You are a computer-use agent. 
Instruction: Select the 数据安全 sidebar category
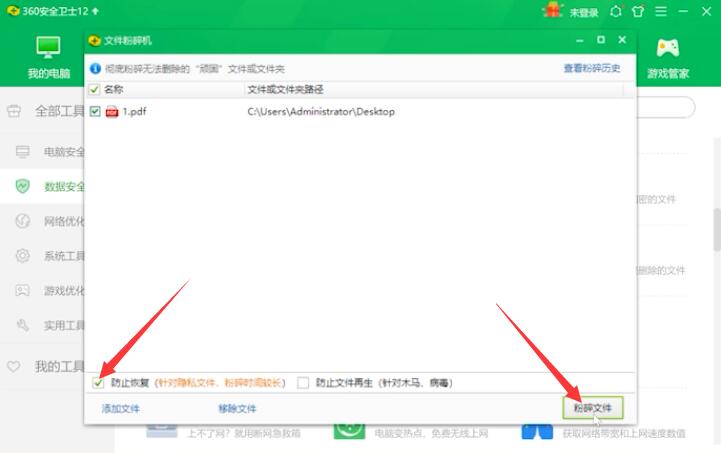tap(42, 186)
